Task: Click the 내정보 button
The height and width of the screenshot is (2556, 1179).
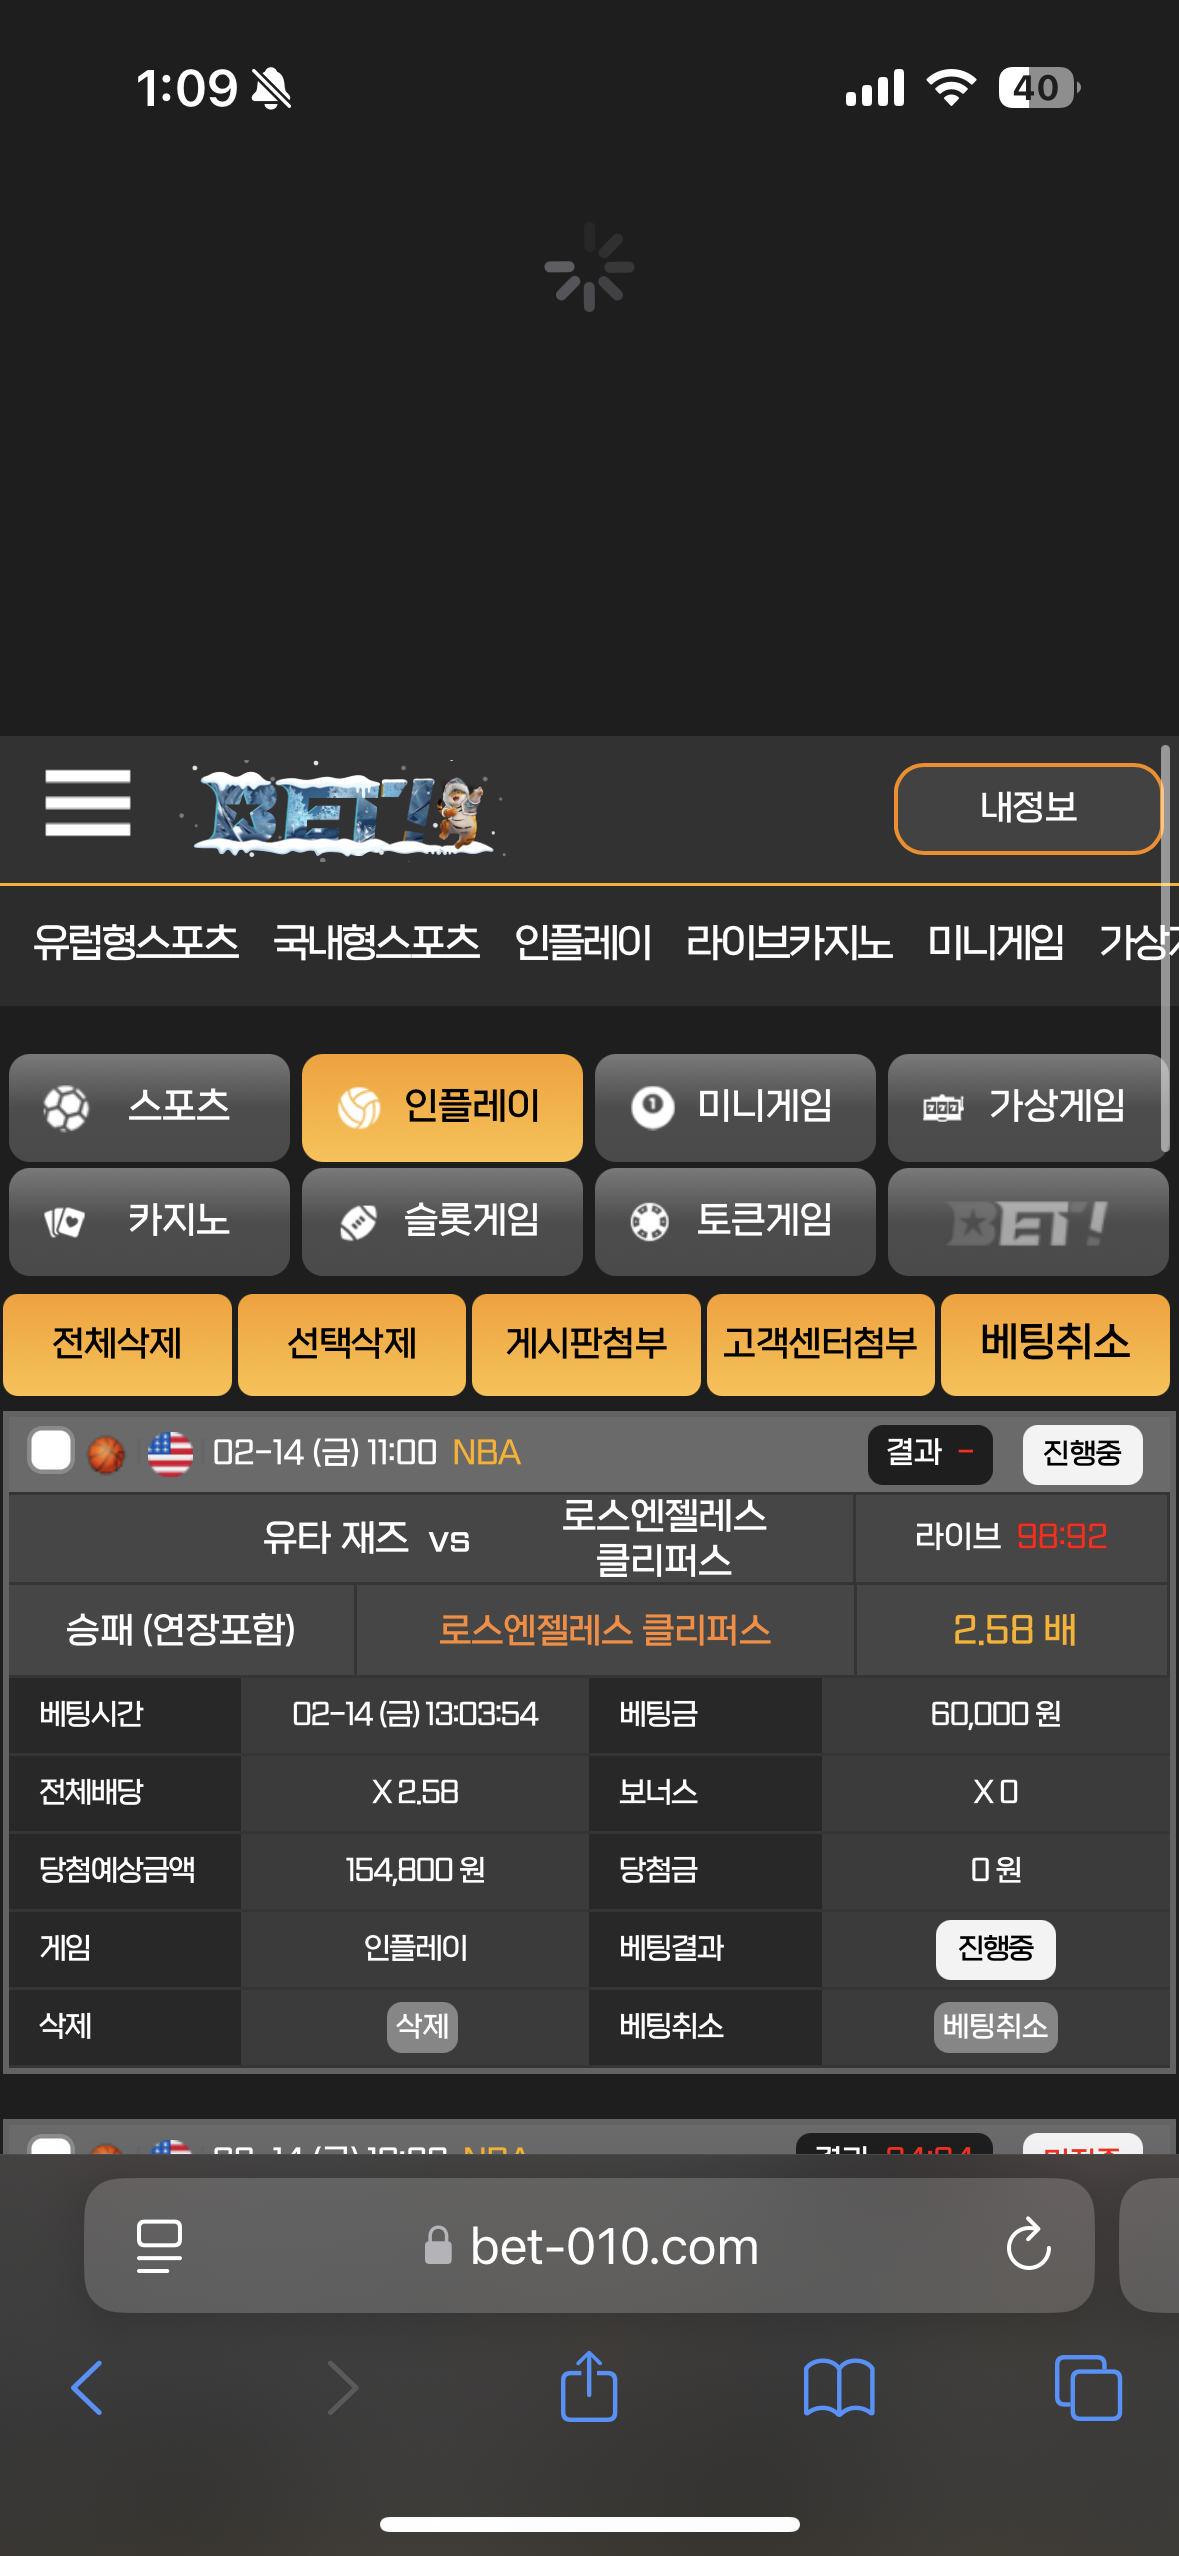Action: (1028, 808)
